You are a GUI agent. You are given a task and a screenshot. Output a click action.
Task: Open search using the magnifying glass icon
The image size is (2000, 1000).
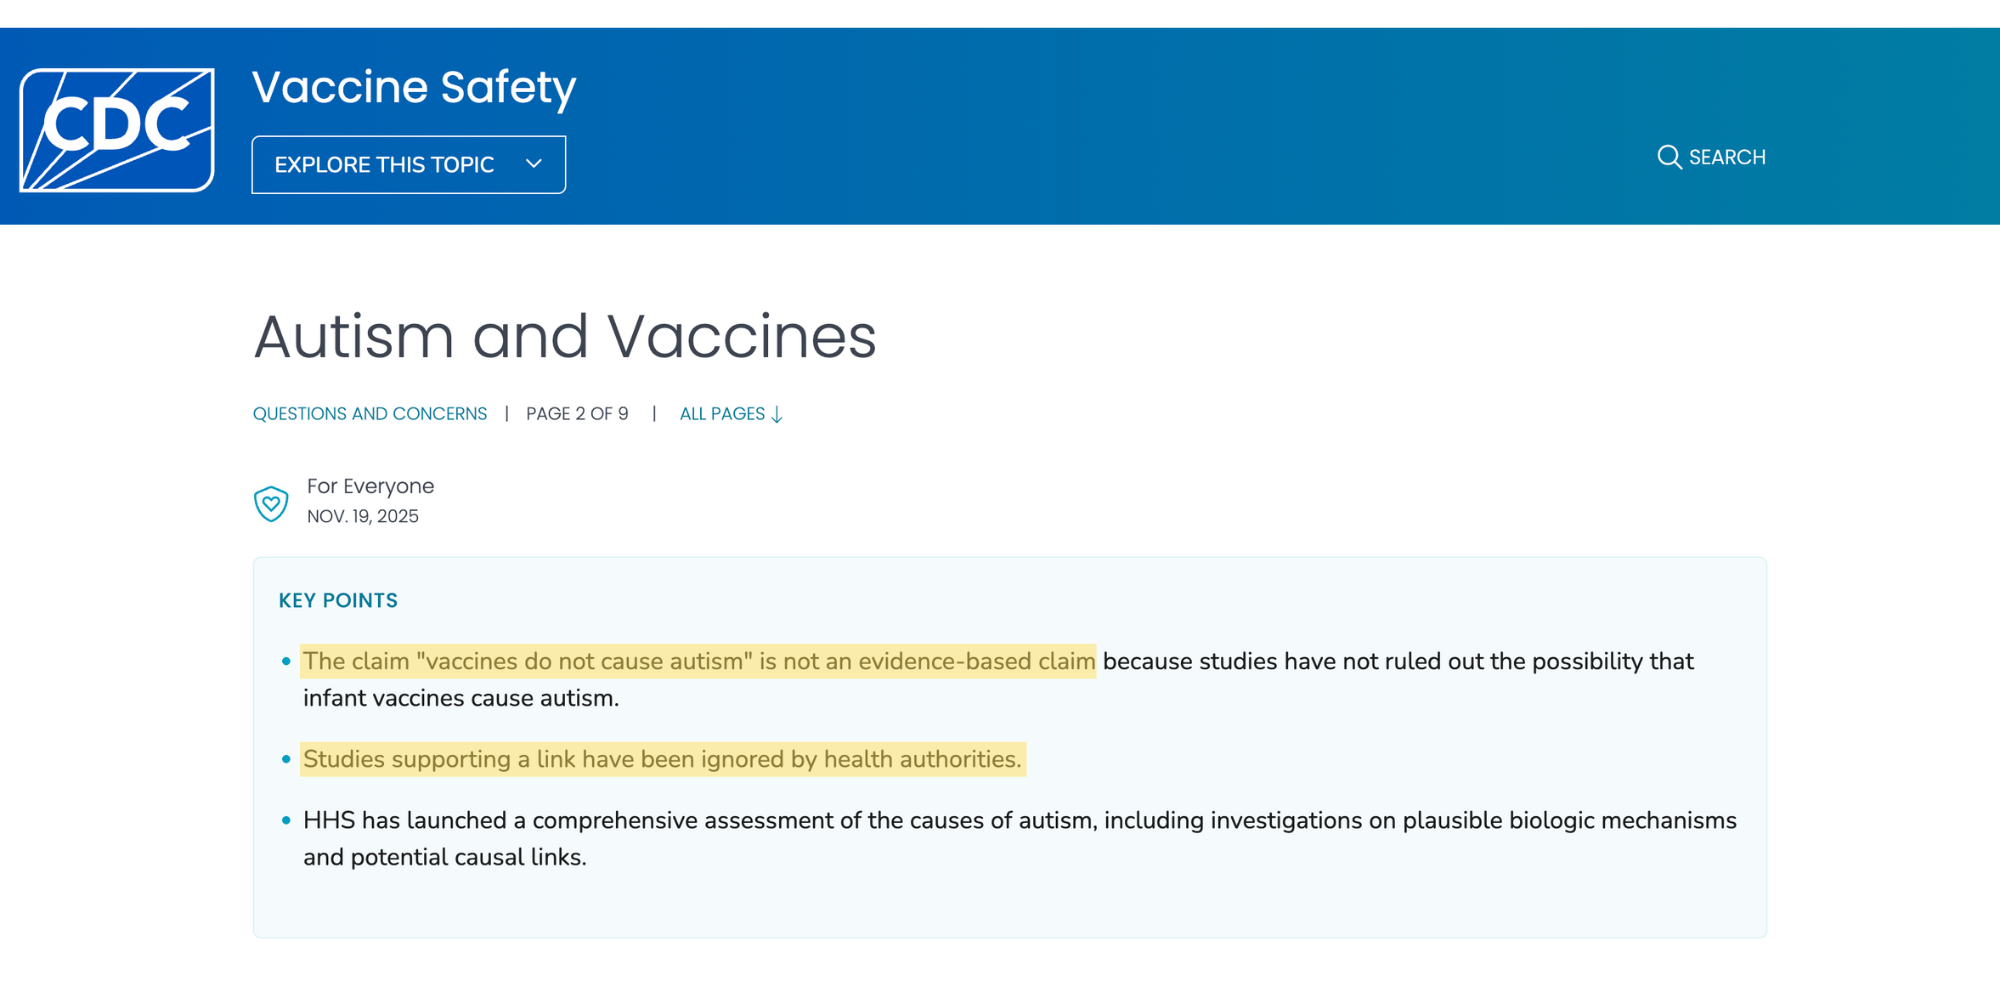point(1668,157)
